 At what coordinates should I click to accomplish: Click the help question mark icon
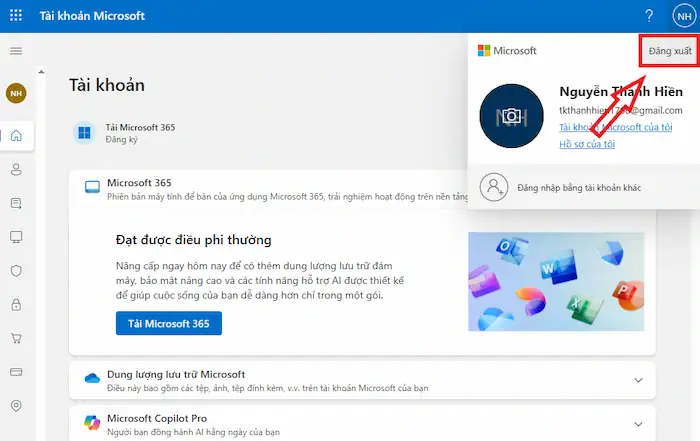click(x=649, y=16)
